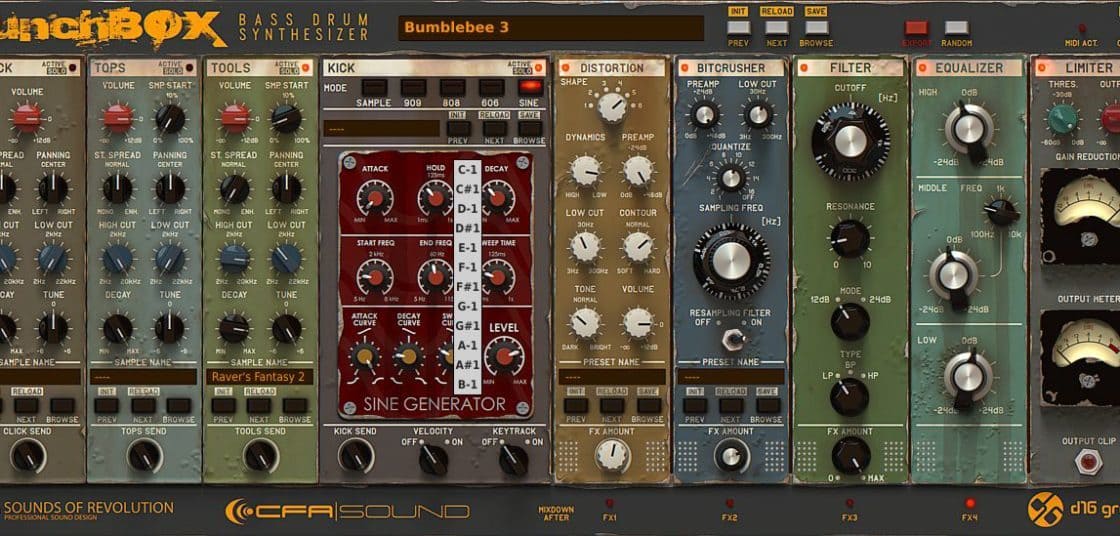Click the Sounds of Revolution logo
This screenshot has height=536, width=1120.
coord(87,510)
